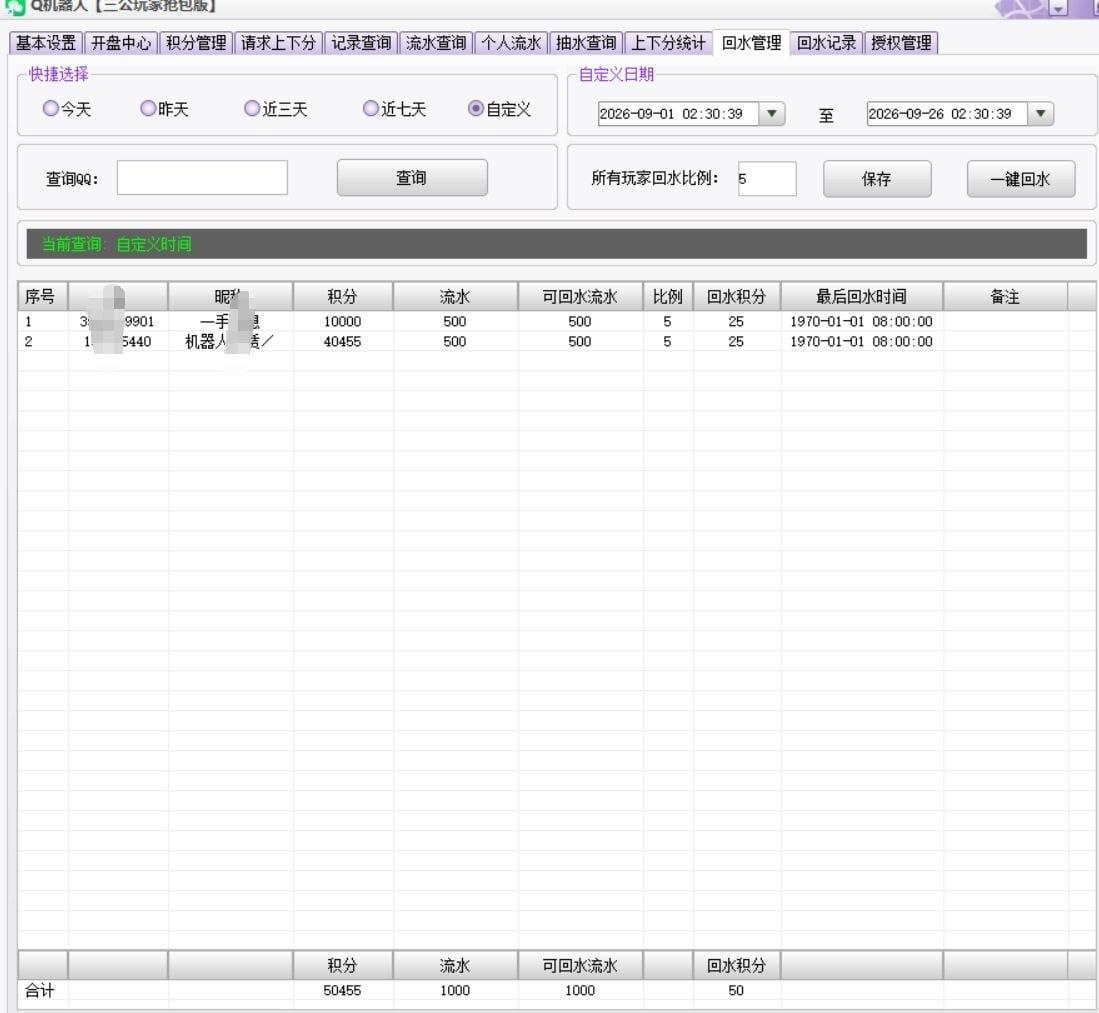Switch to the 流水查询 tab
Image resolution: width=1099 pixels, height=1013 pixels.
click(x=436, y=43)
